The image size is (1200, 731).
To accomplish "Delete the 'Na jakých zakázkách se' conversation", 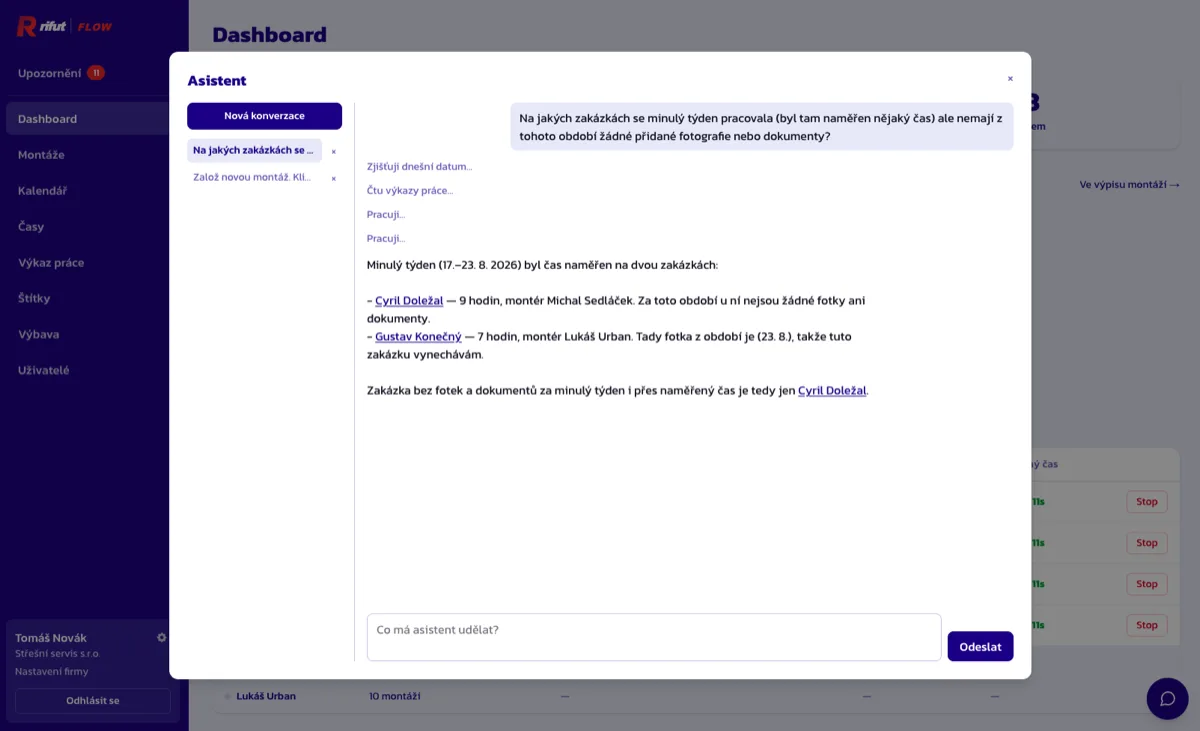I will (334, 152).
